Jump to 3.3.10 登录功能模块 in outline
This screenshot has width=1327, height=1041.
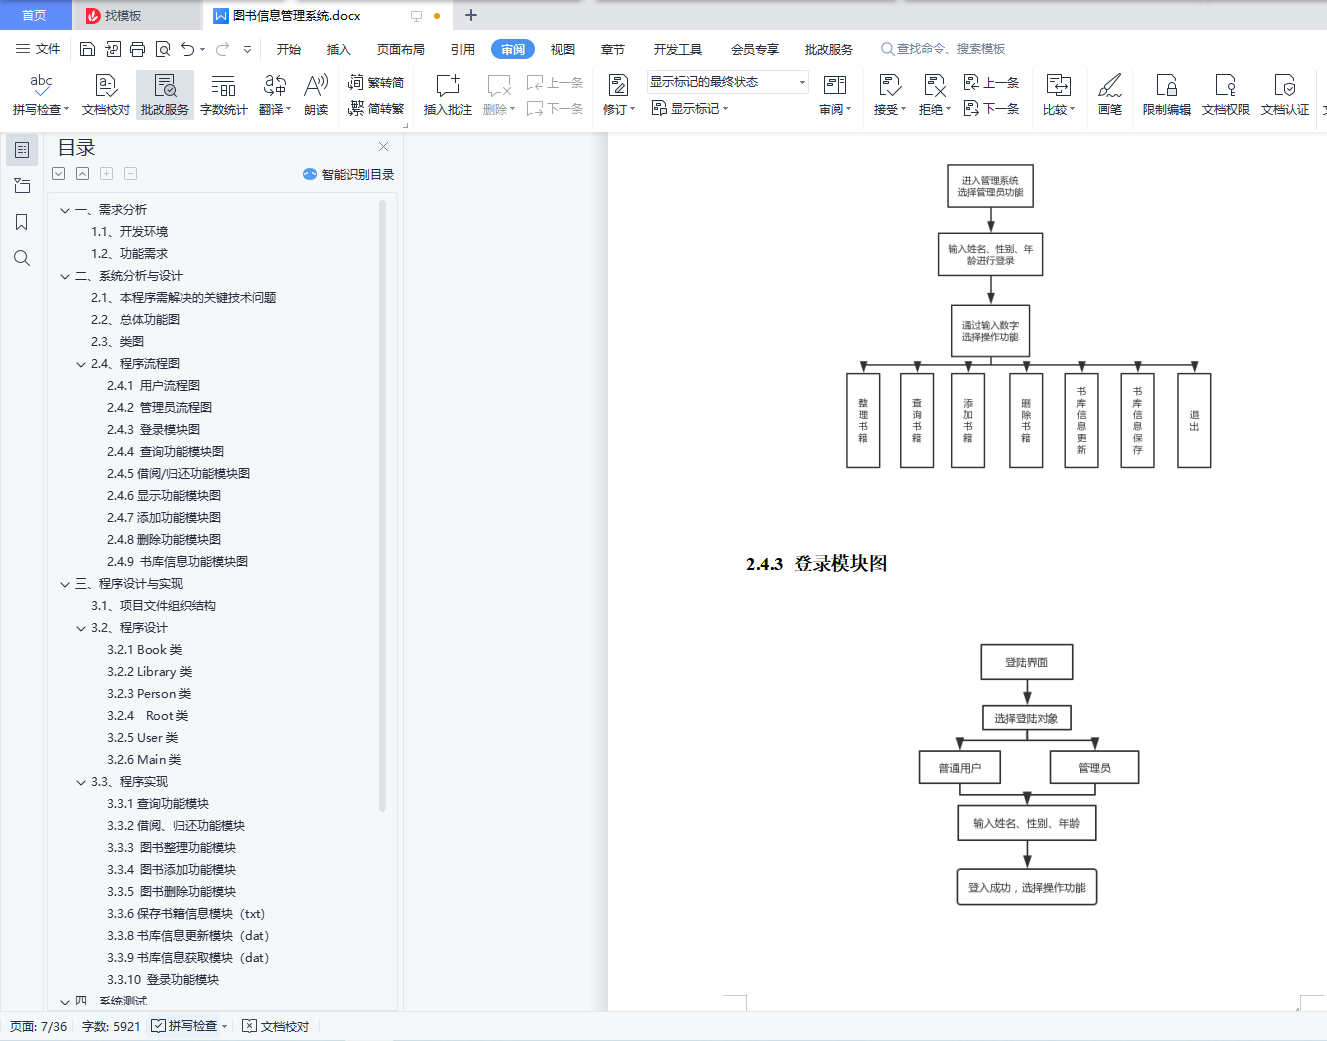point(163,980)
